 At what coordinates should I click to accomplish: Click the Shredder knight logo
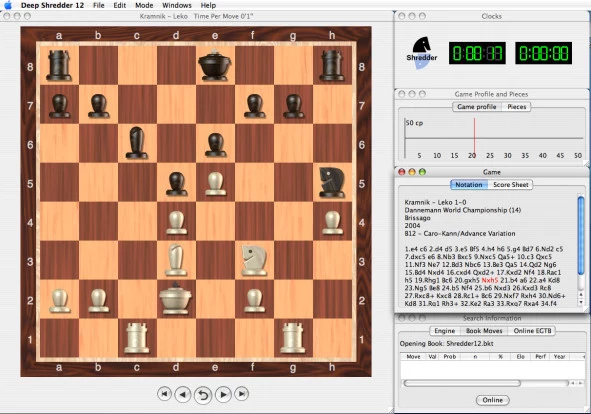pyautogui.click(x=421, y=53)
